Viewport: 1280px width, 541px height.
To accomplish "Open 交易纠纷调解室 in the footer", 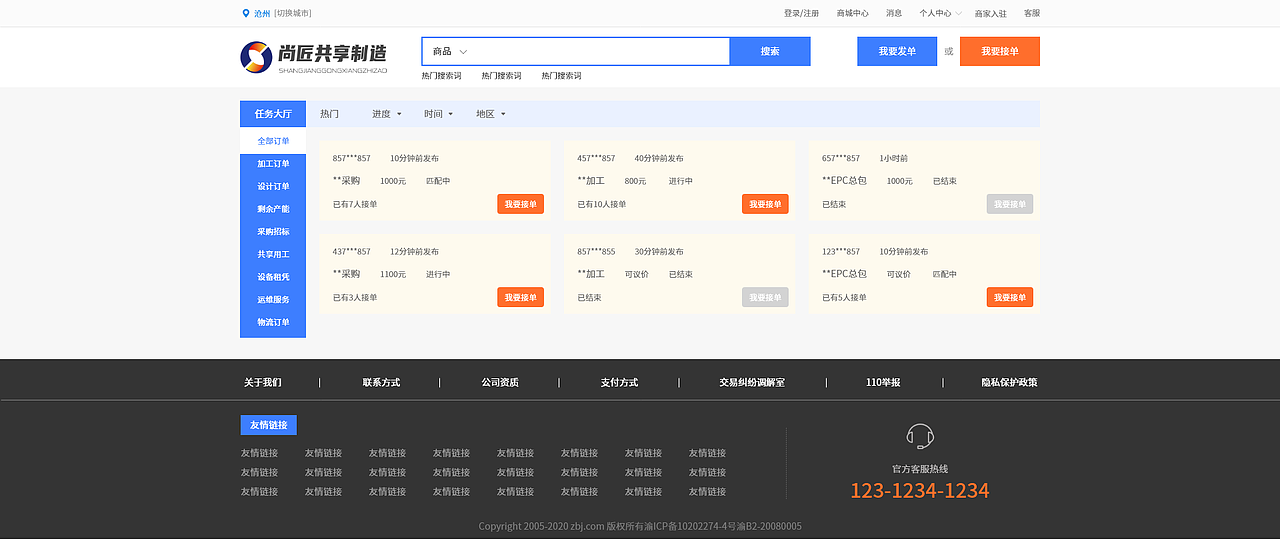I will pos(752,383).
